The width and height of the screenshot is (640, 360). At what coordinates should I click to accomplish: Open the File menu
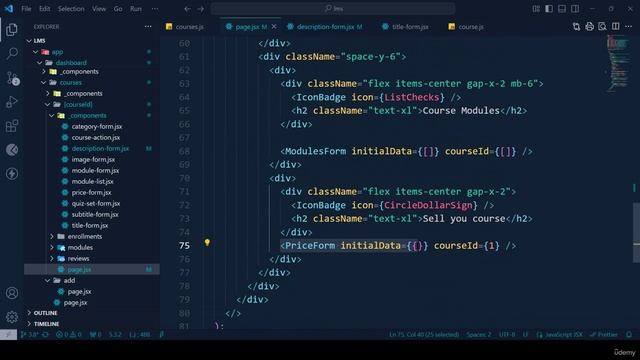26,9
